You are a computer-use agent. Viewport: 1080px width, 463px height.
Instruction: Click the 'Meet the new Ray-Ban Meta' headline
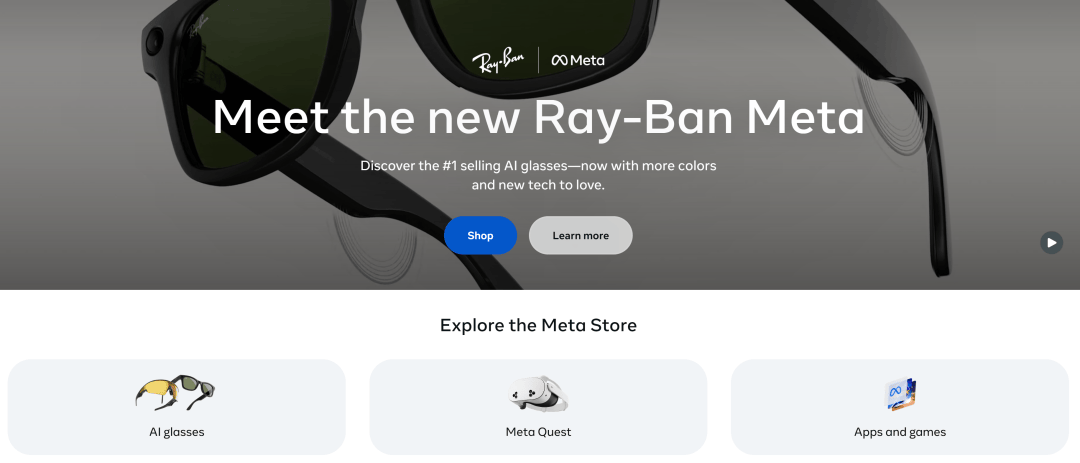[x=538, y=117]
